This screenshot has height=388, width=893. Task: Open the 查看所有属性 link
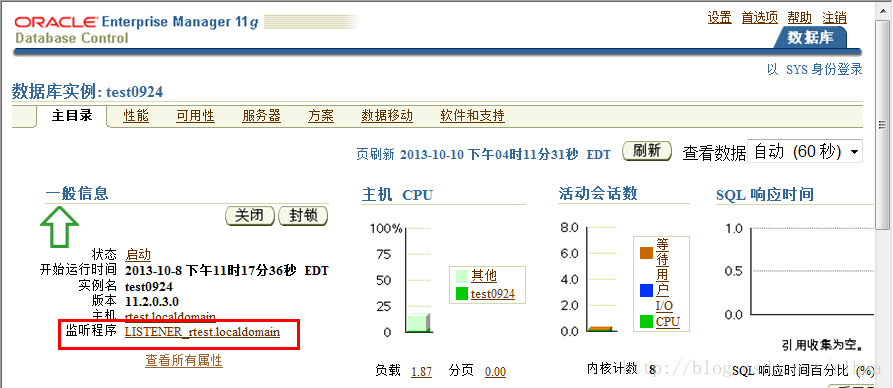184,360
